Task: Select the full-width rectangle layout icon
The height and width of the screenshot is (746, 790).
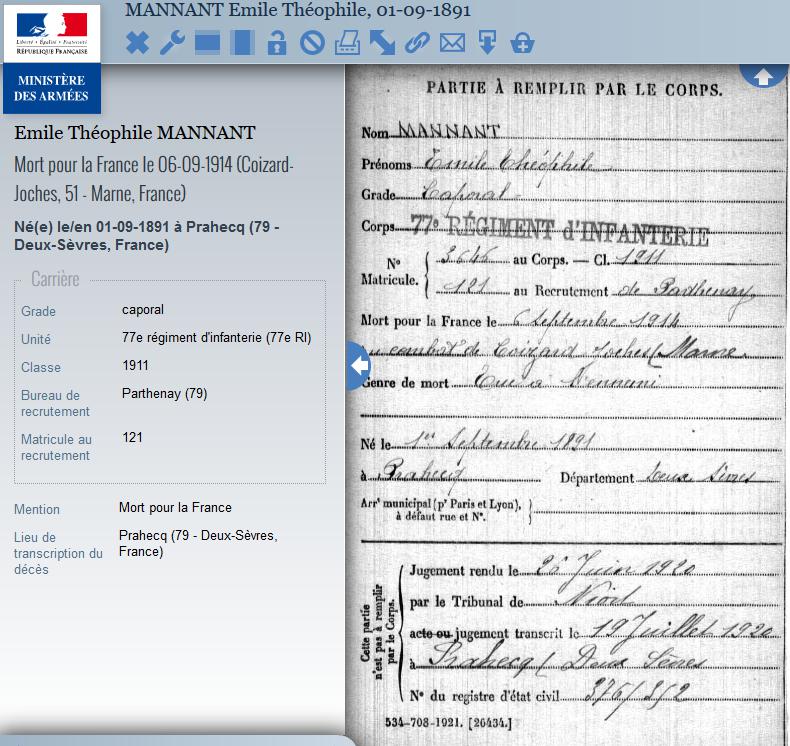Action: 207,42
